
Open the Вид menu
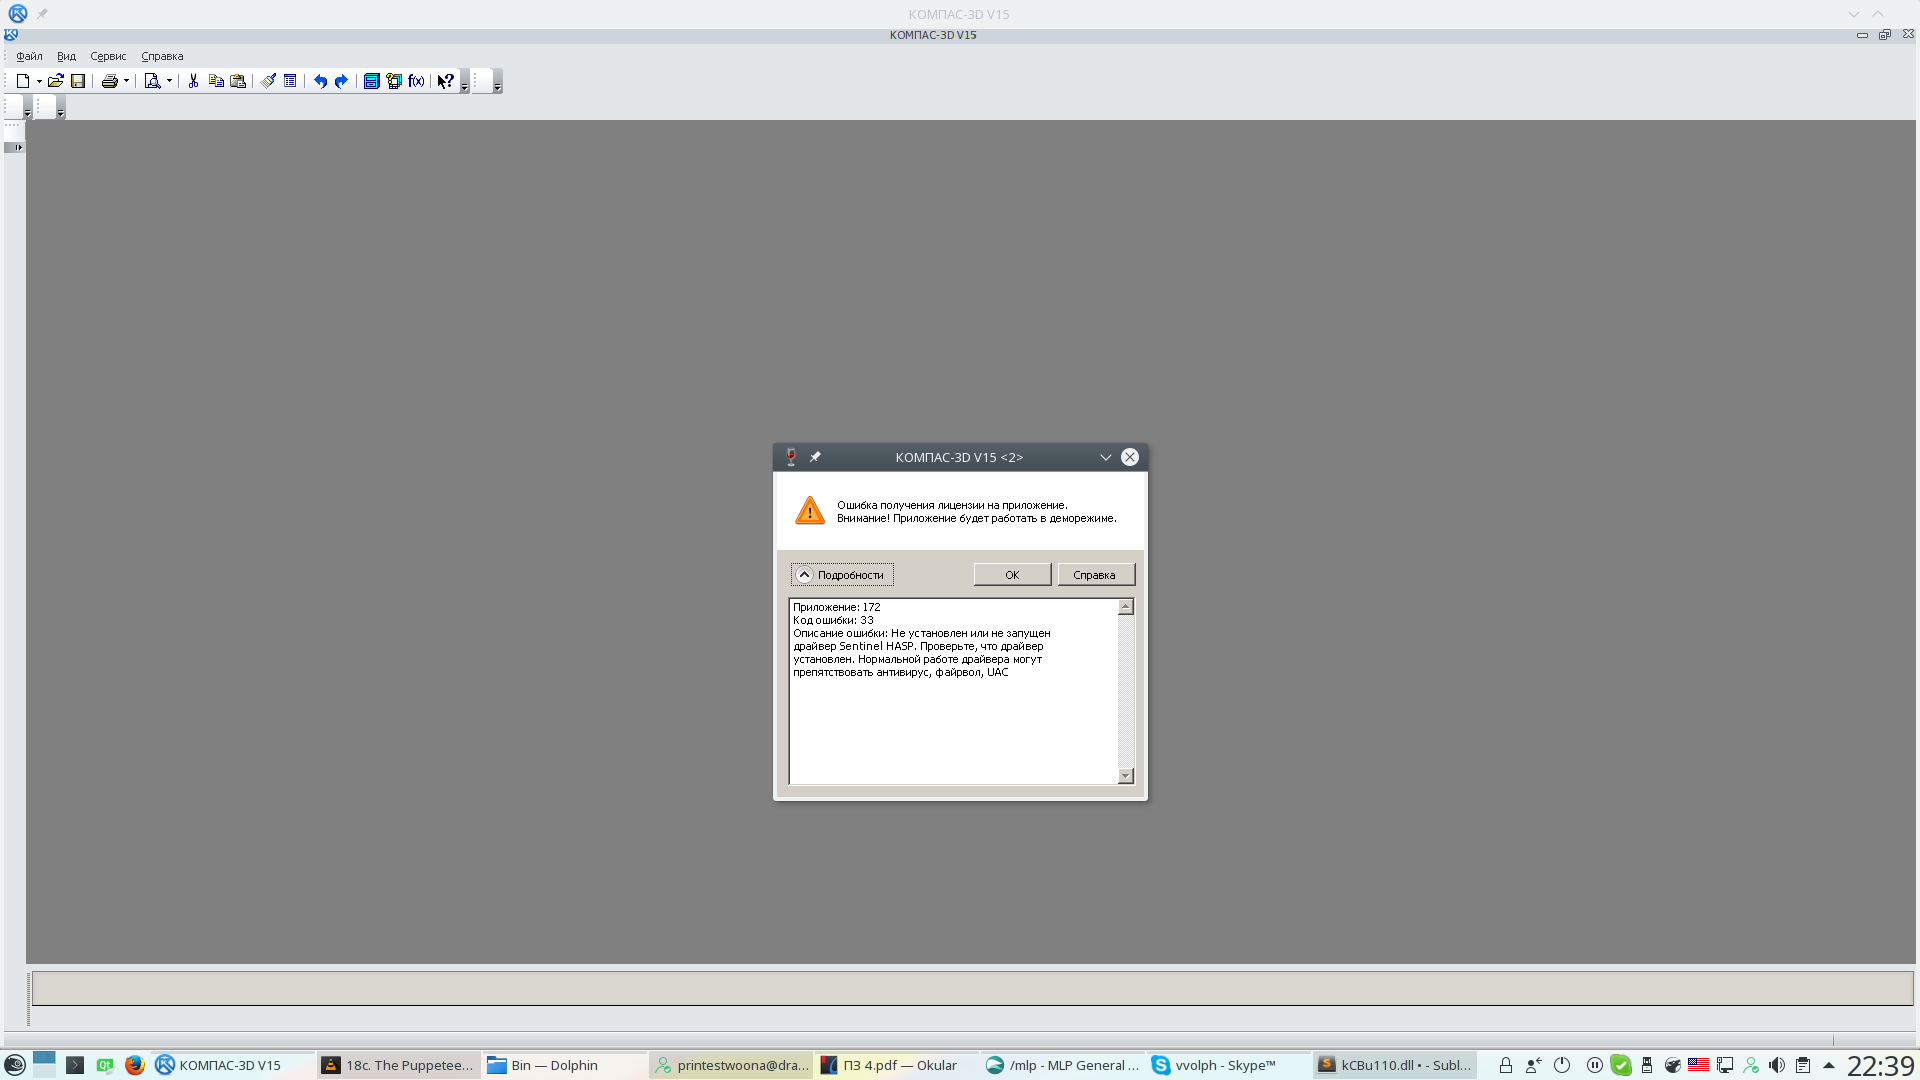point(66,56)
